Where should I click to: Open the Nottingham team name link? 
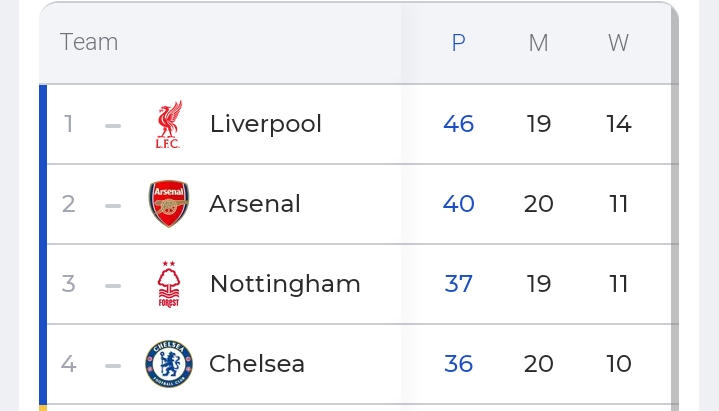pos(285,284)
